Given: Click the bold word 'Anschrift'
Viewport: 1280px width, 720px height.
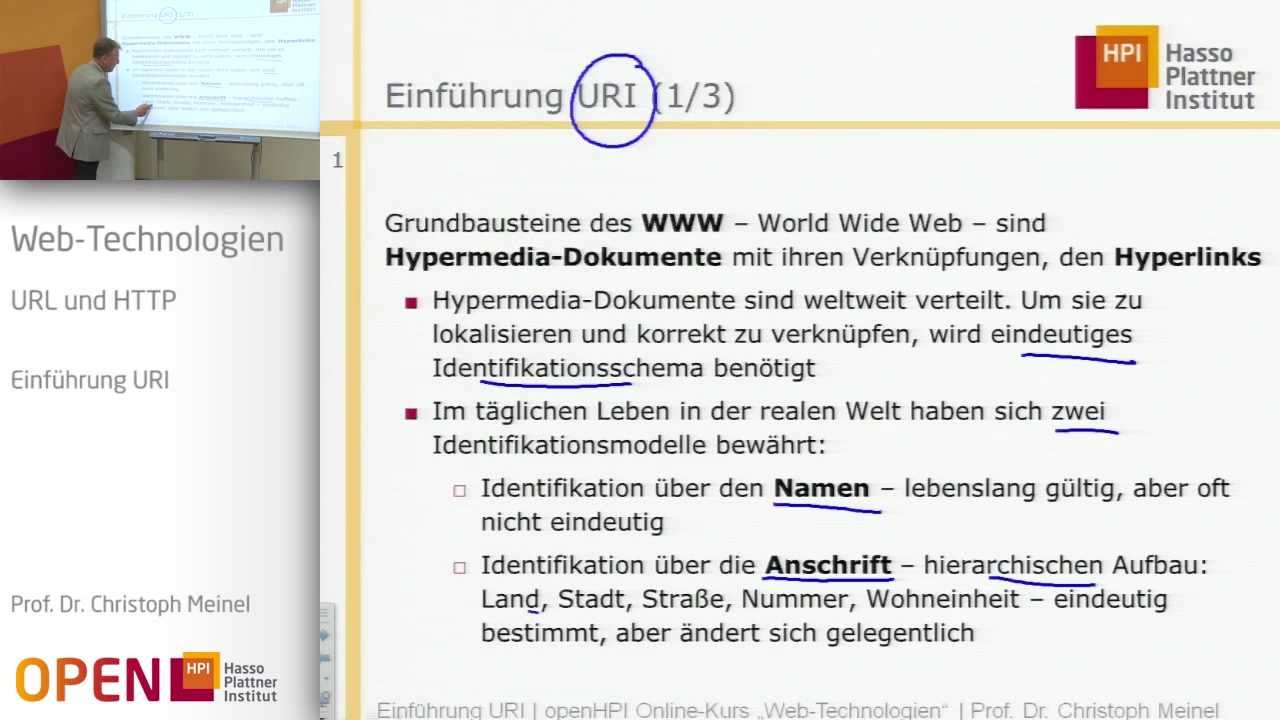Looking at the screenshot, I should (828, 565).
